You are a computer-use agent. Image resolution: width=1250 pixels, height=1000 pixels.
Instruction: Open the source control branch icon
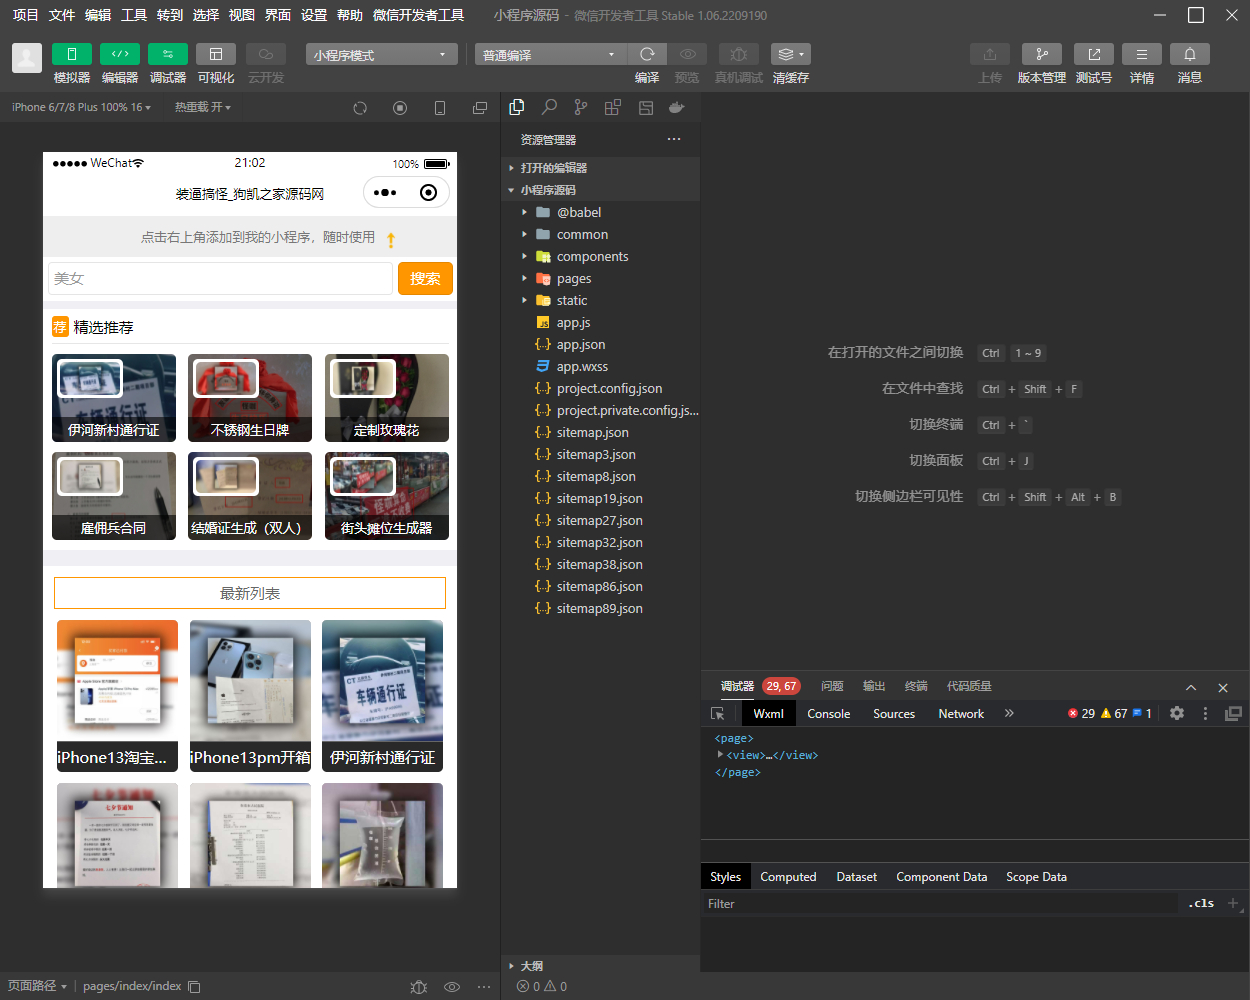pos(581,107)
